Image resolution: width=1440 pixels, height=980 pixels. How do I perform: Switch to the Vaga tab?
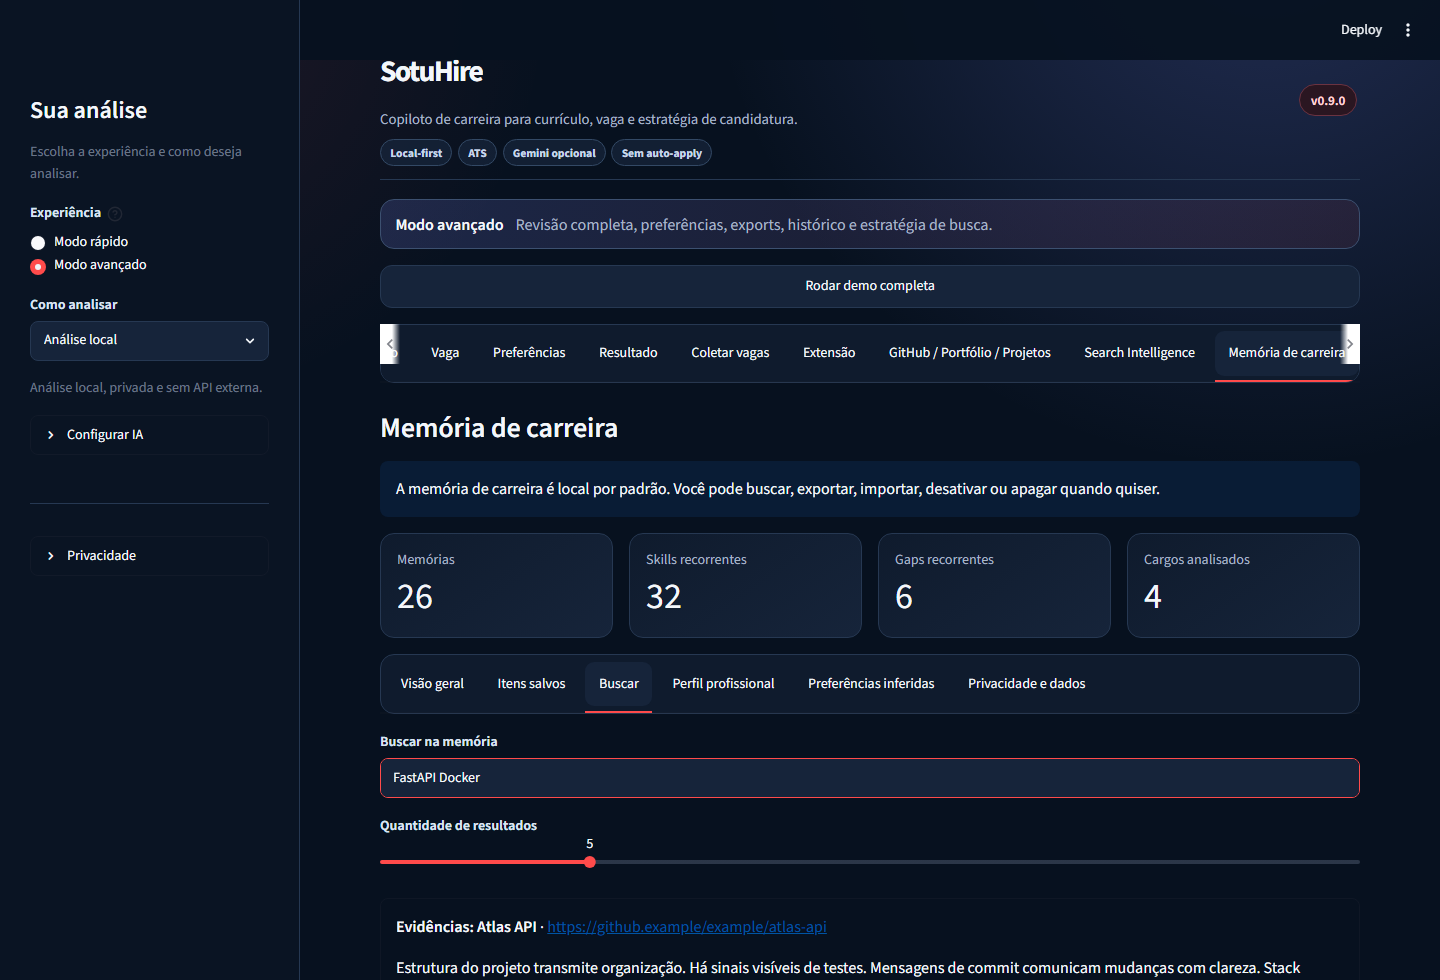click(445, 353)
